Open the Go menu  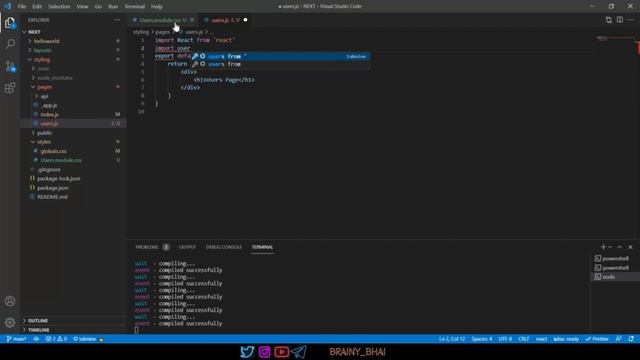(x=98, y=7)
